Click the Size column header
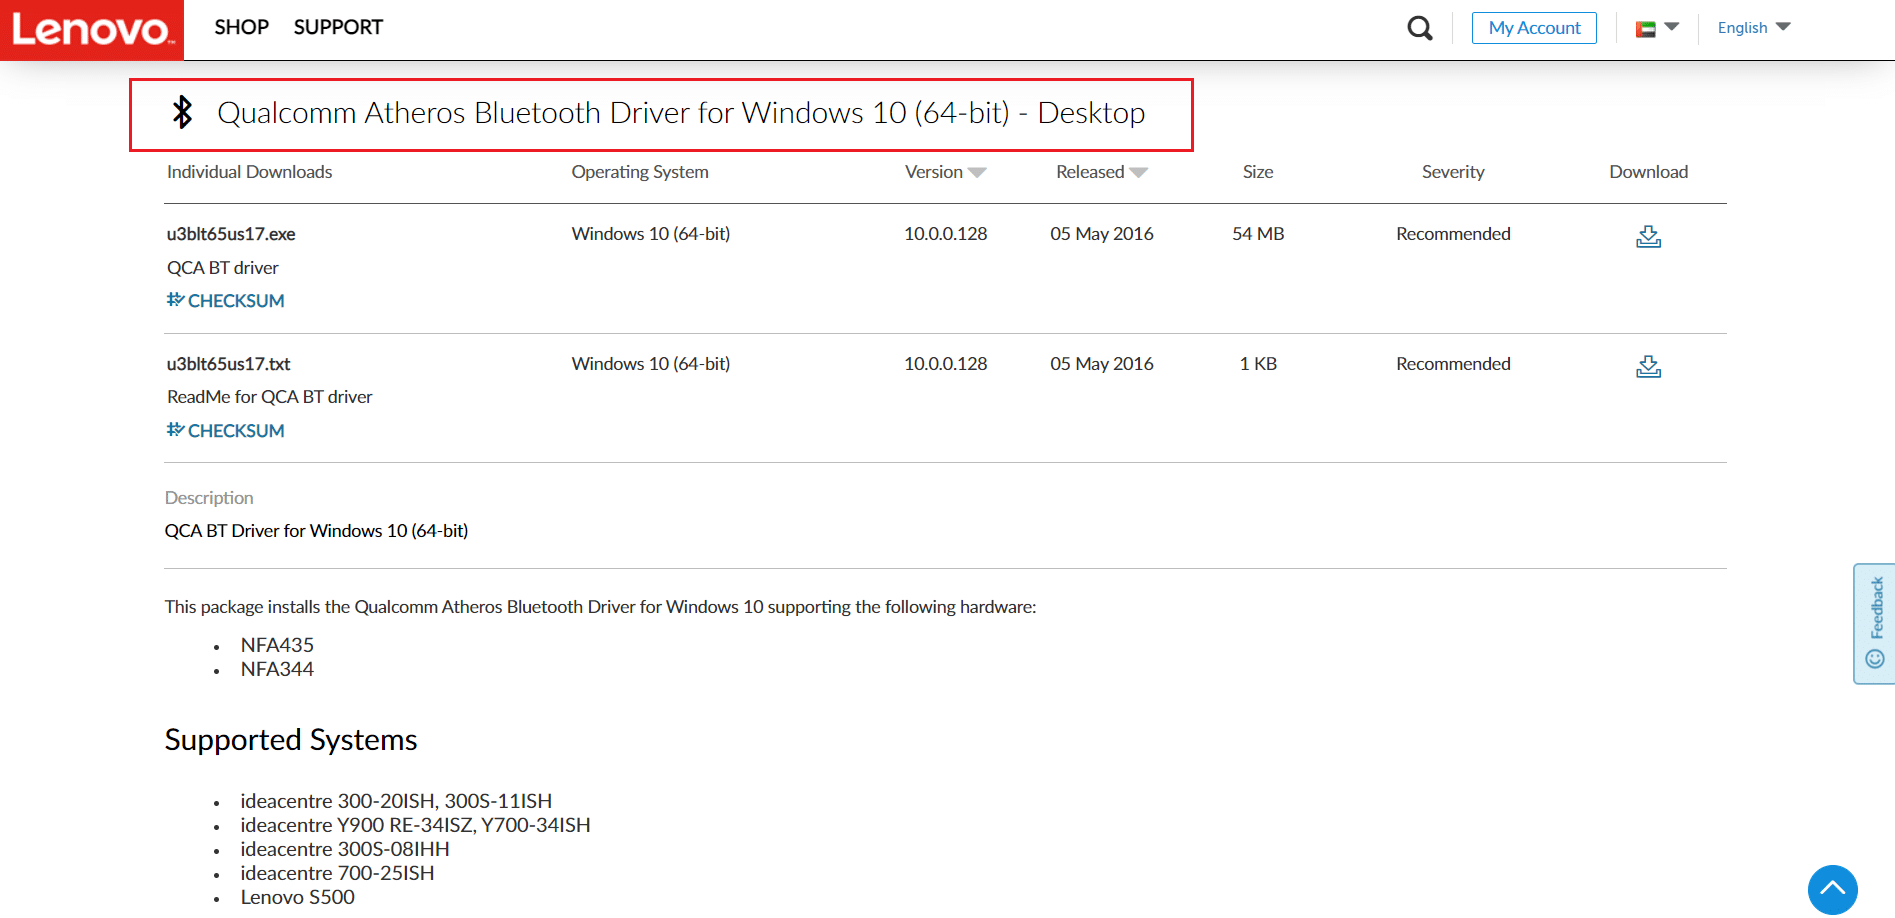 pos(1258,172)
